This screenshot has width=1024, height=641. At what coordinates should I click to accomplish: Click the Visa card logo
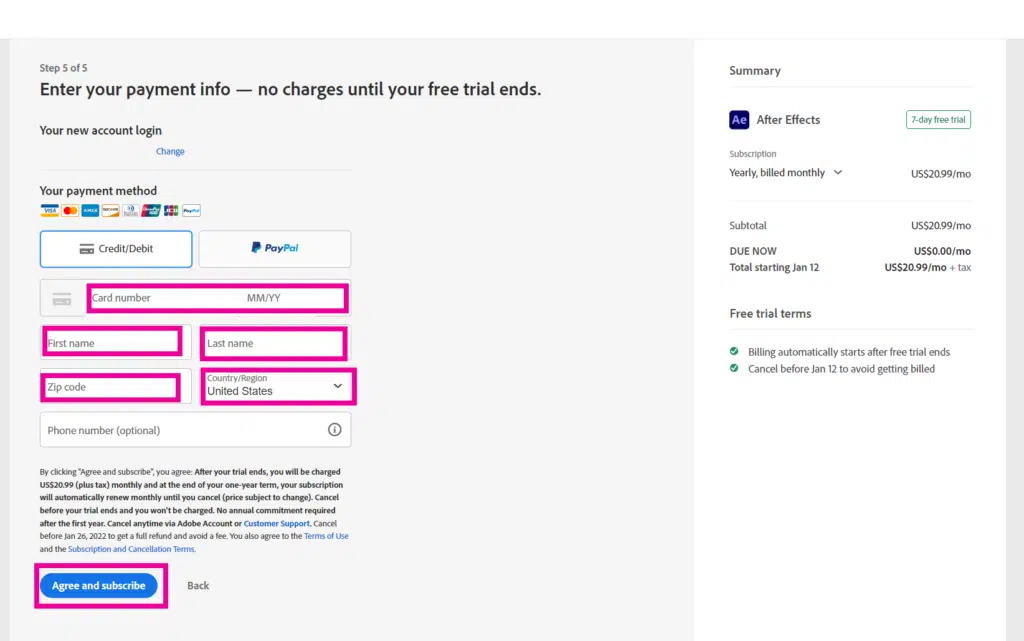pyautogui.click(x=49, y=211)
